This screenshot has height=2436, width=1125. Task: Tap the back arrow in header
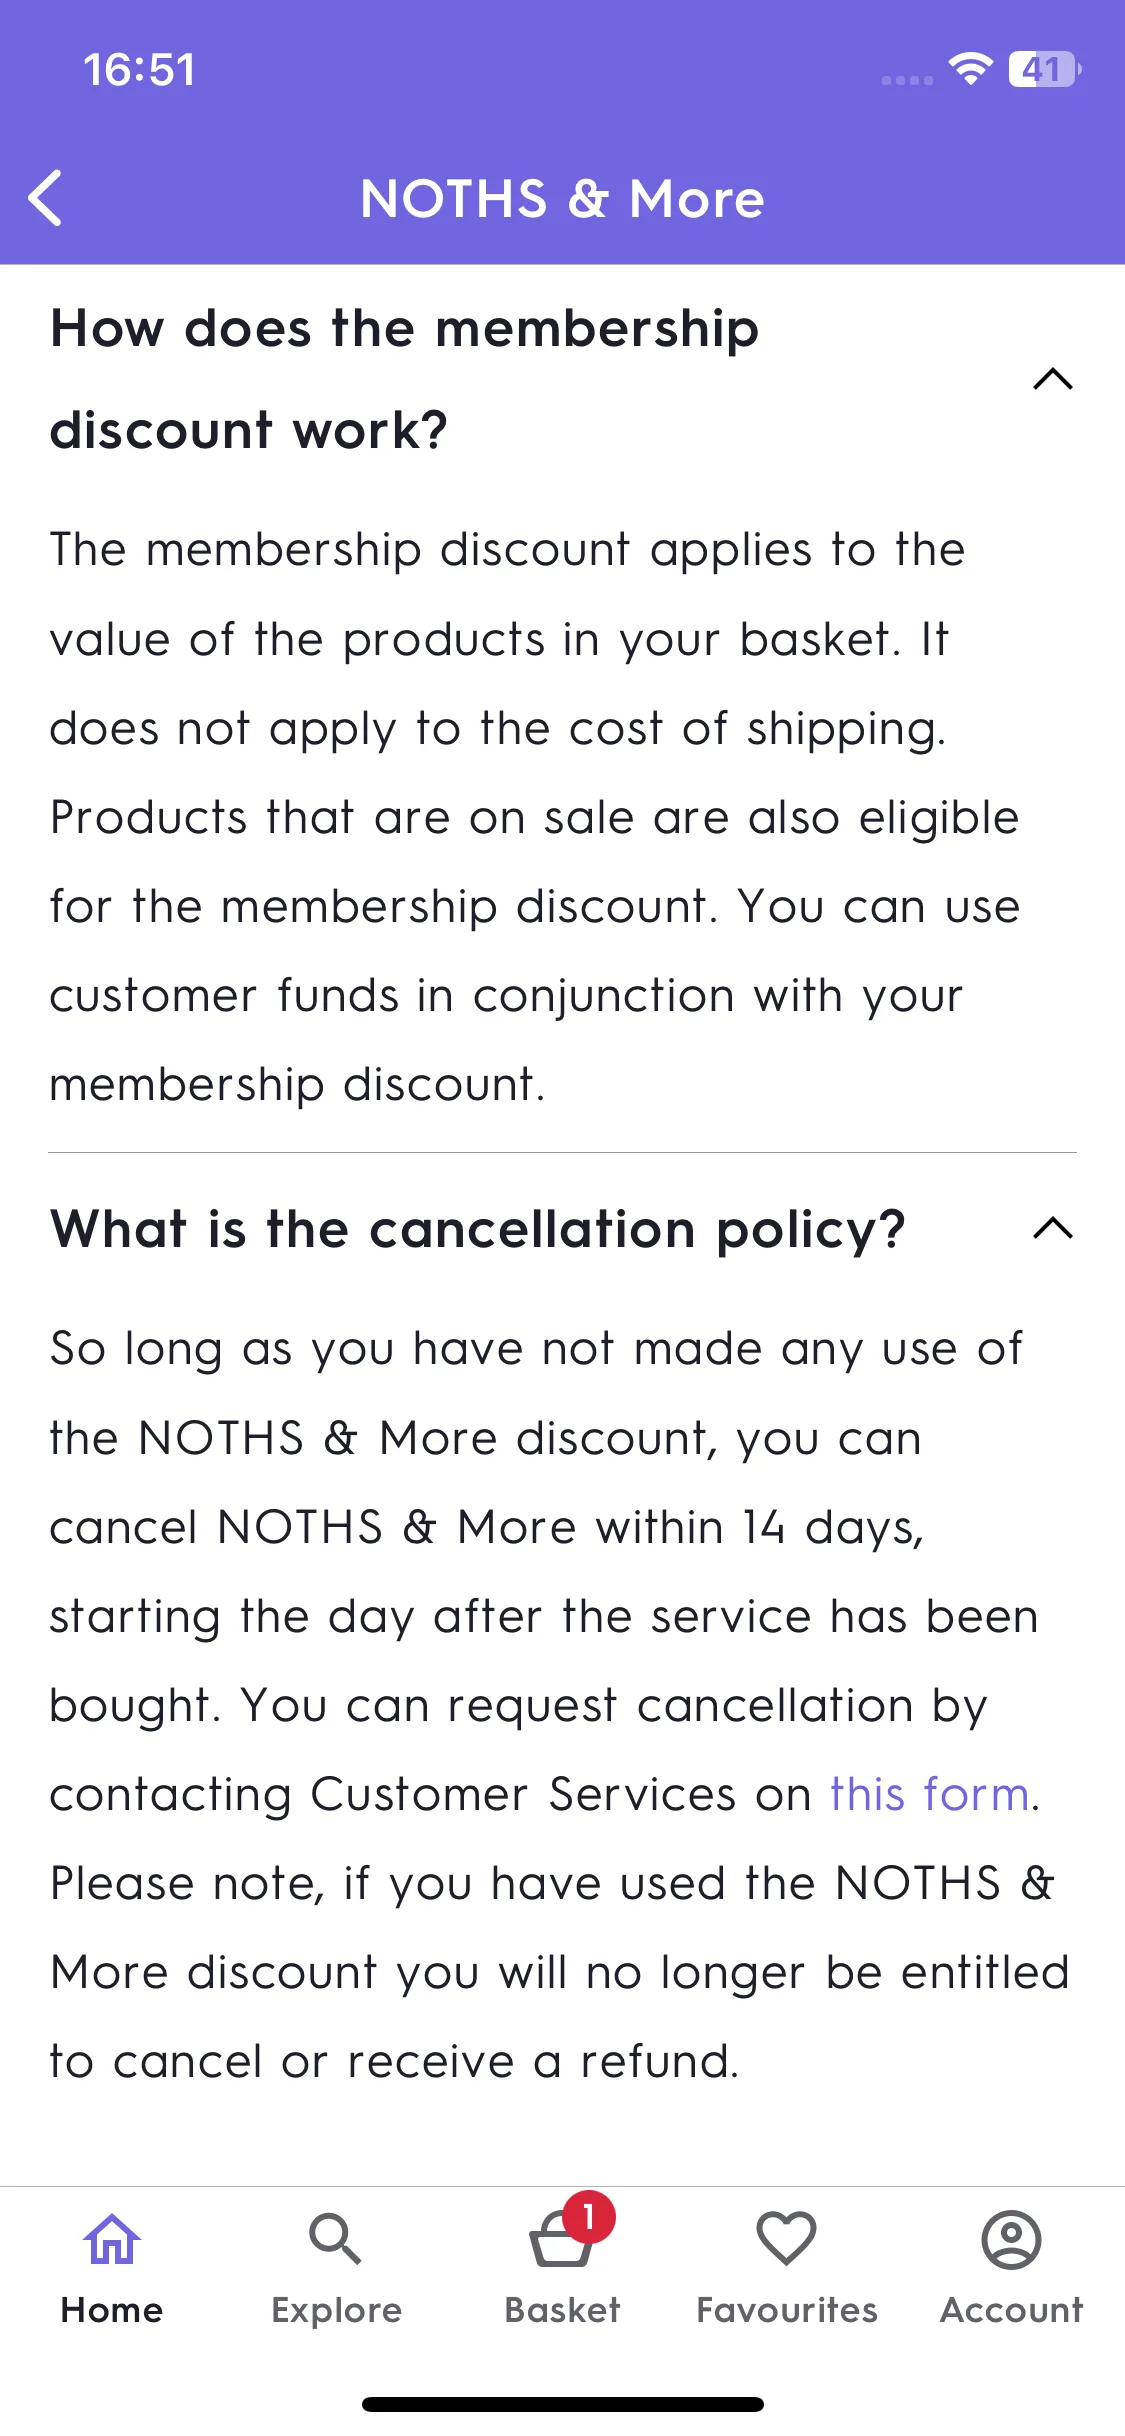(45, 198)
